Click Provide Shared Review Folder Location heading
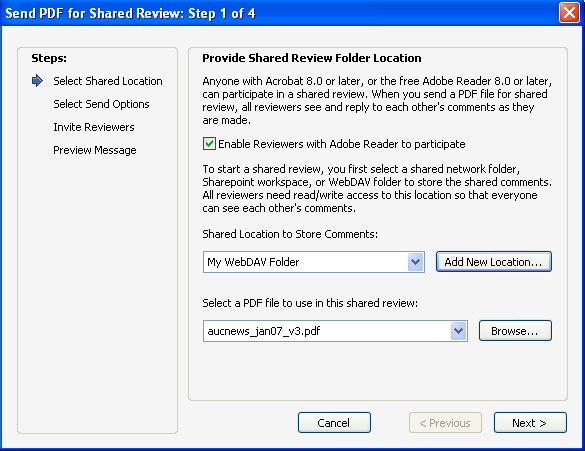 312,58
